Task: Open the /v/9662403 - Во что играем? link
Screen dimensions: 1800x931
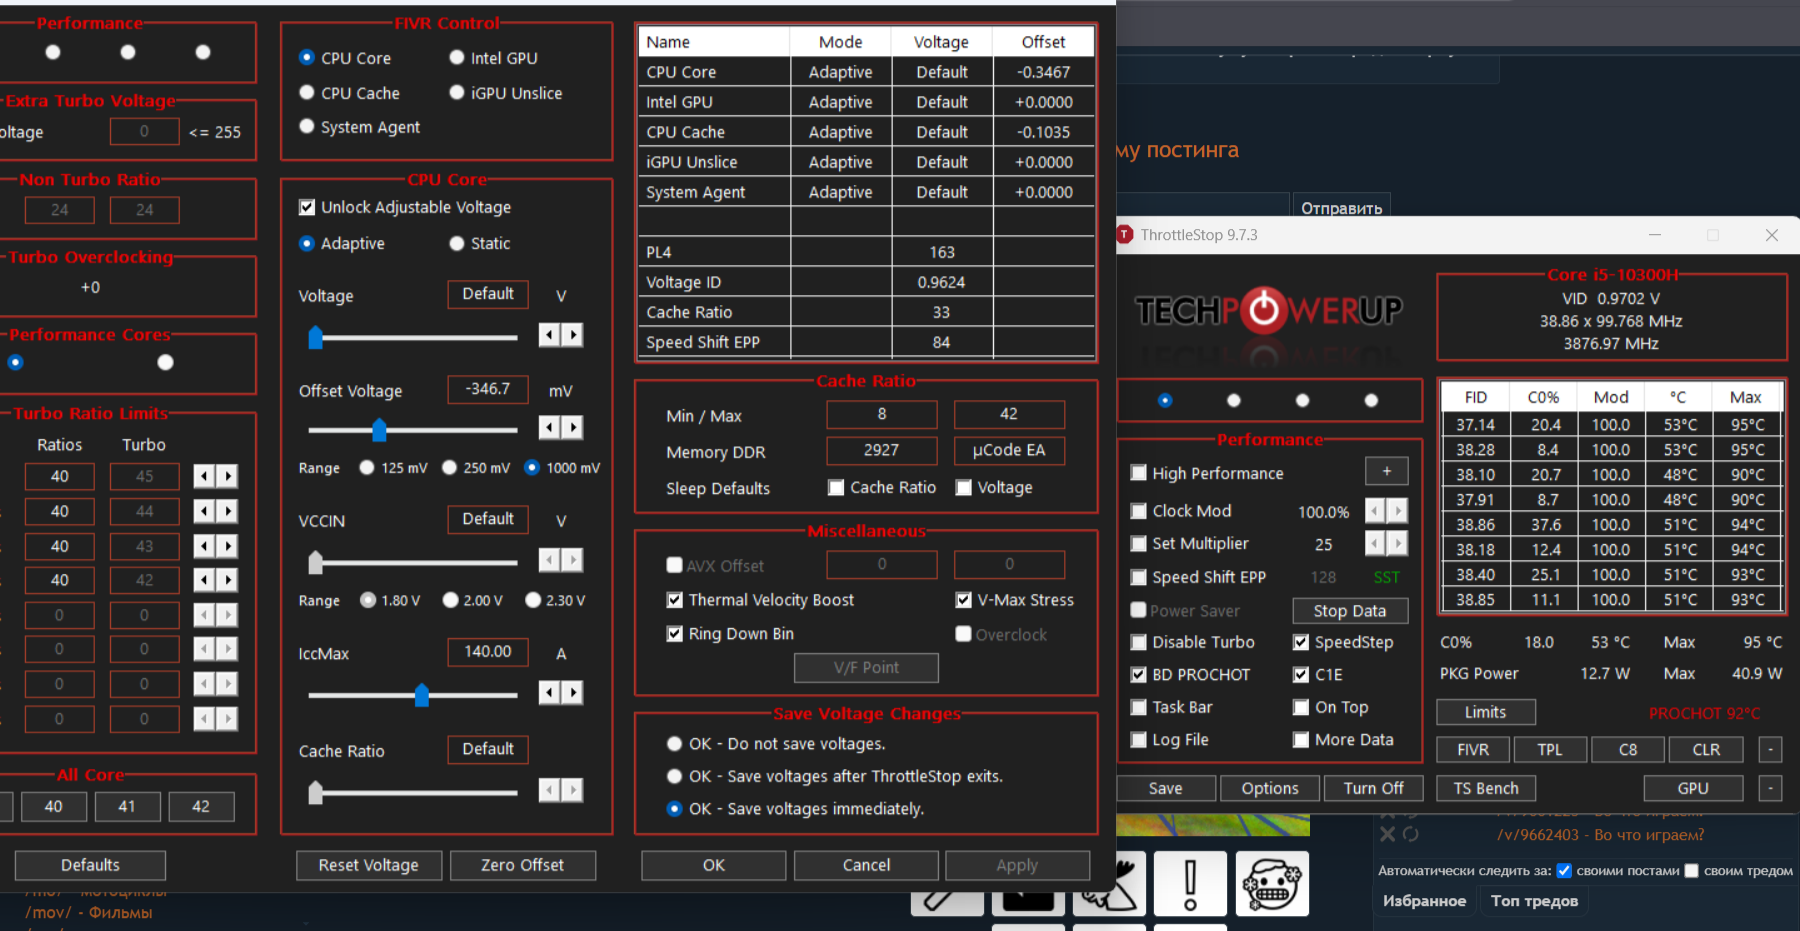Action: [x=1600, y=834]
